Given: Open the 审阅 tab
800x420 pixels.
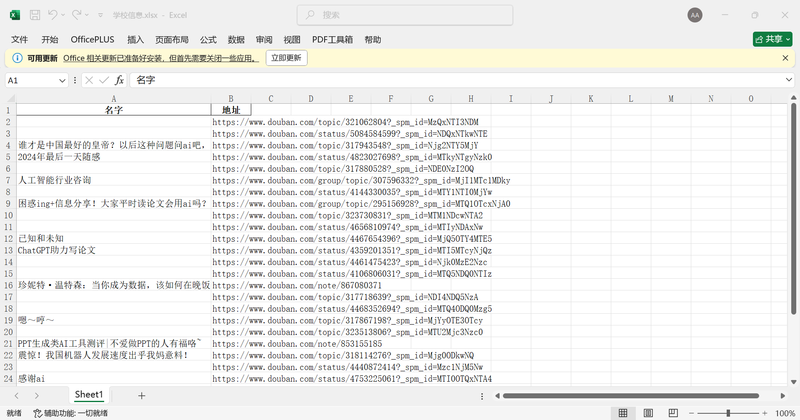Looking at the screenshot, I should coord(264,39).
